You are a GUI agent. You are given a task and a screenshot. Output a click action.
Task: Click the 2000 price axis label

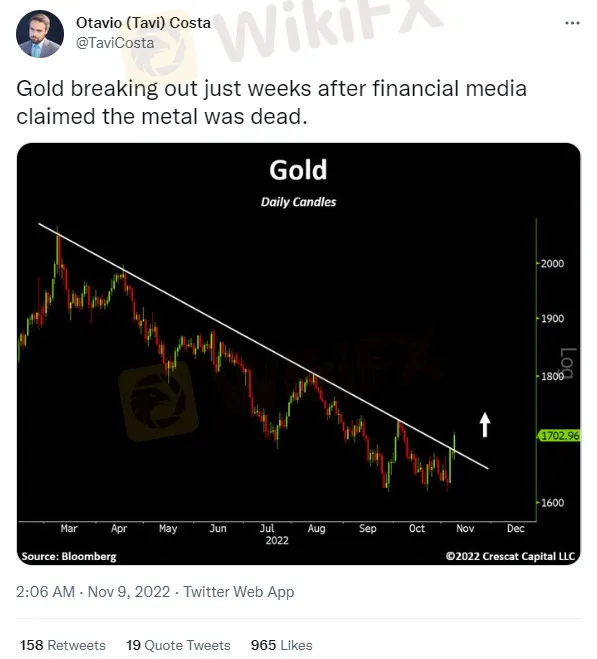552,264
